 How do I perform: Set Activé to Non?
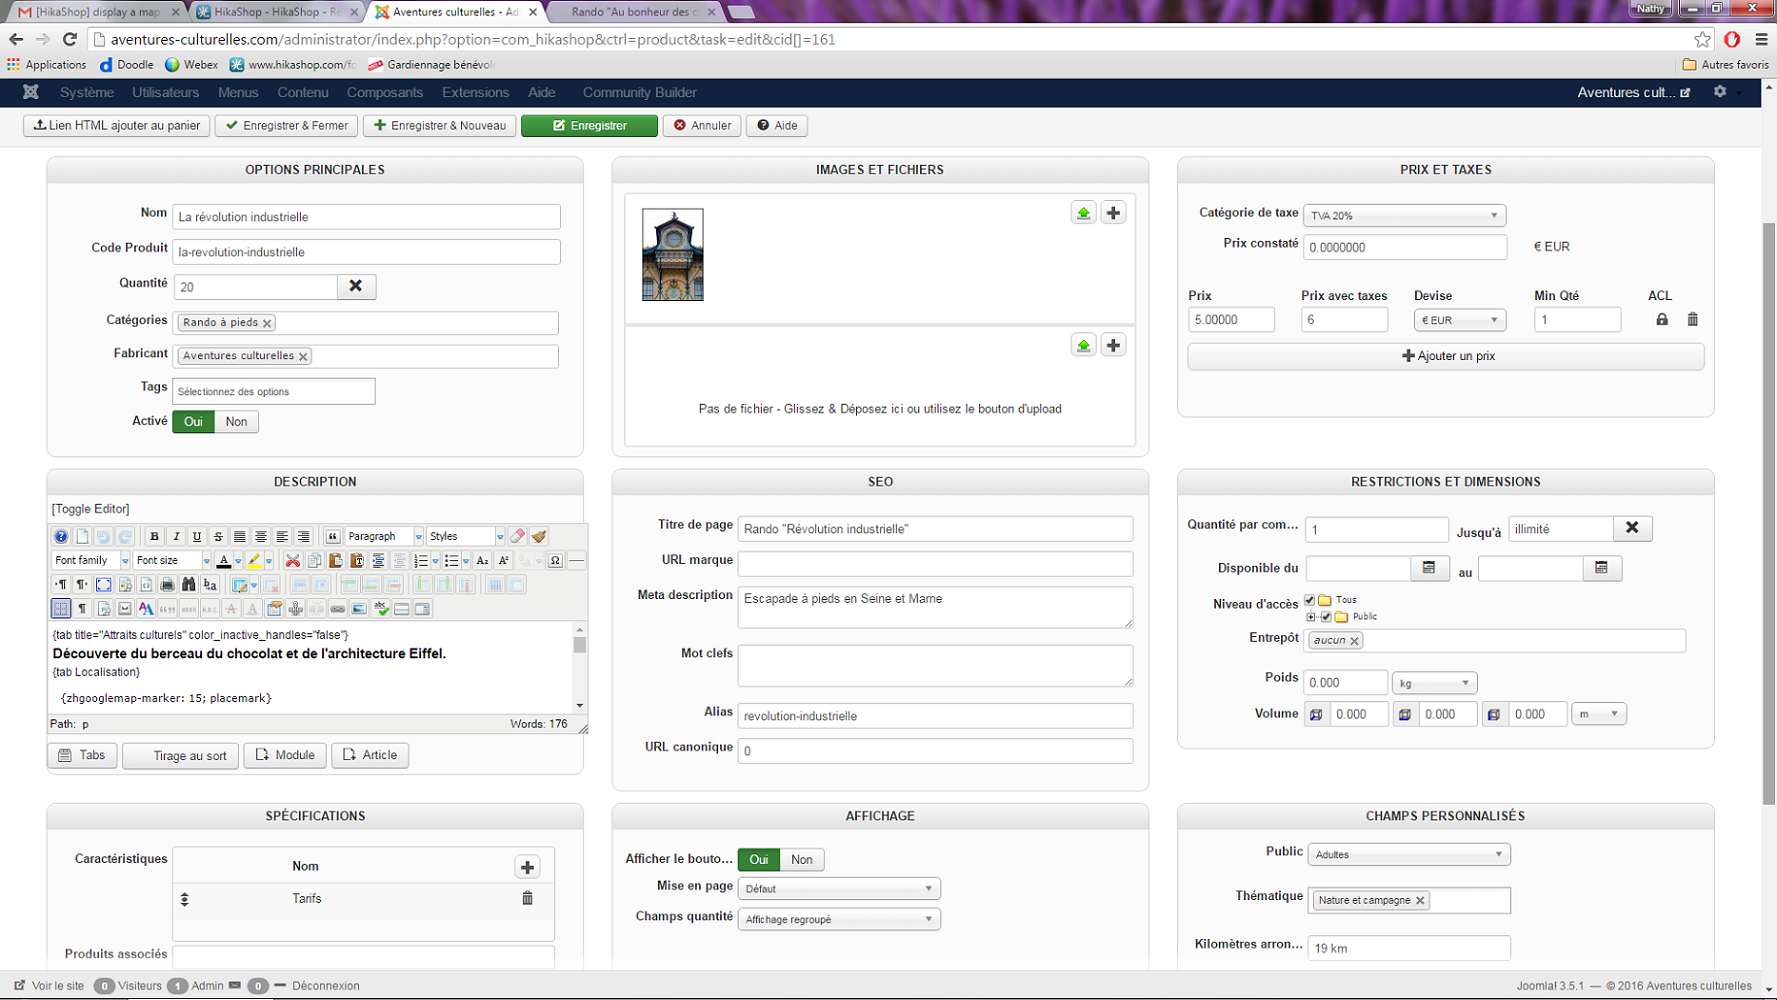[x=236, y=422]
